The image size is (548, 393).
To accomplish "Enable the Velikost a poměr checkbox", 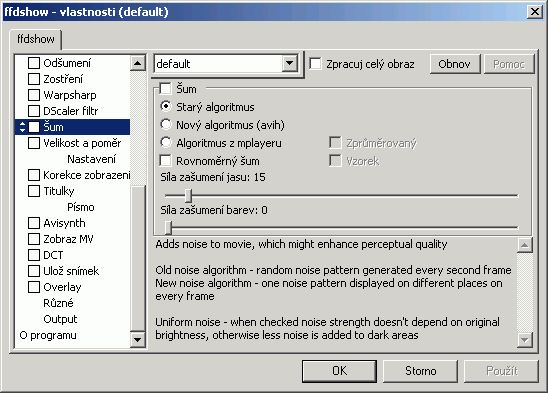I will (34, 143).
